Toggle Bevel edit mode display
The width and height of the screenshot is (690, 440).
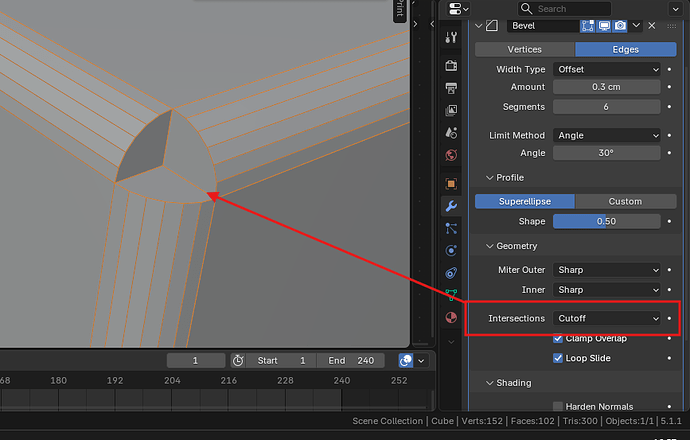(x=587, y=26)
